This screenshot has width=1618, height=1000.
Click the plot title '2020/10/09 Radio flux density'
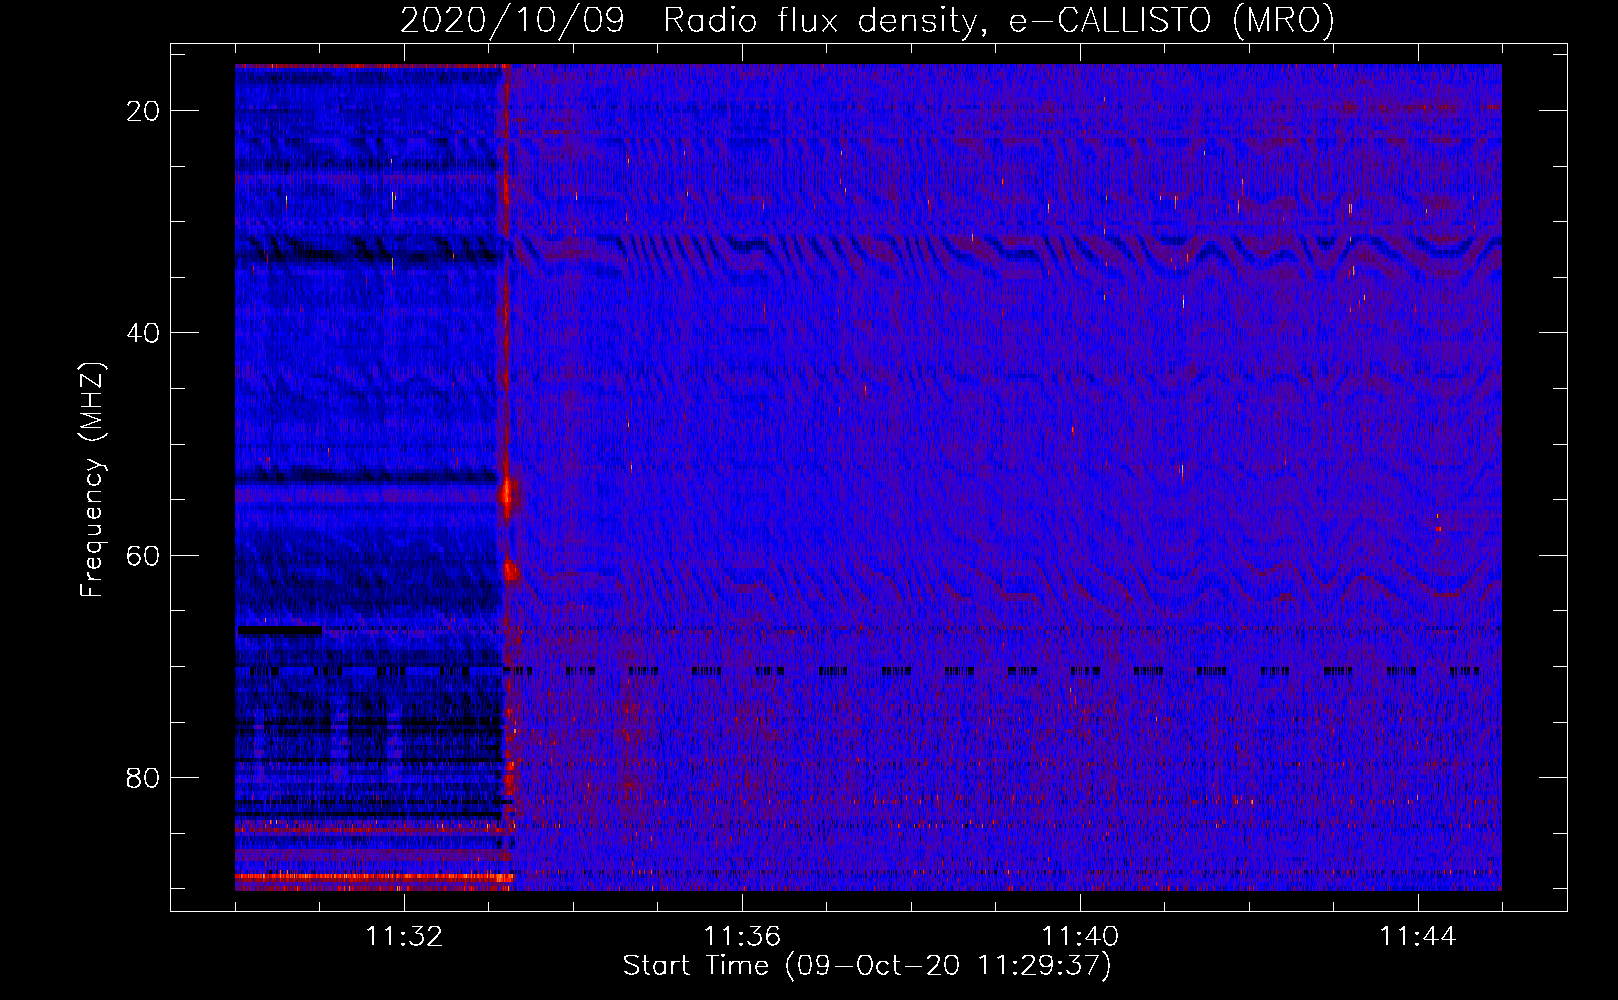[x=867, y=20]
